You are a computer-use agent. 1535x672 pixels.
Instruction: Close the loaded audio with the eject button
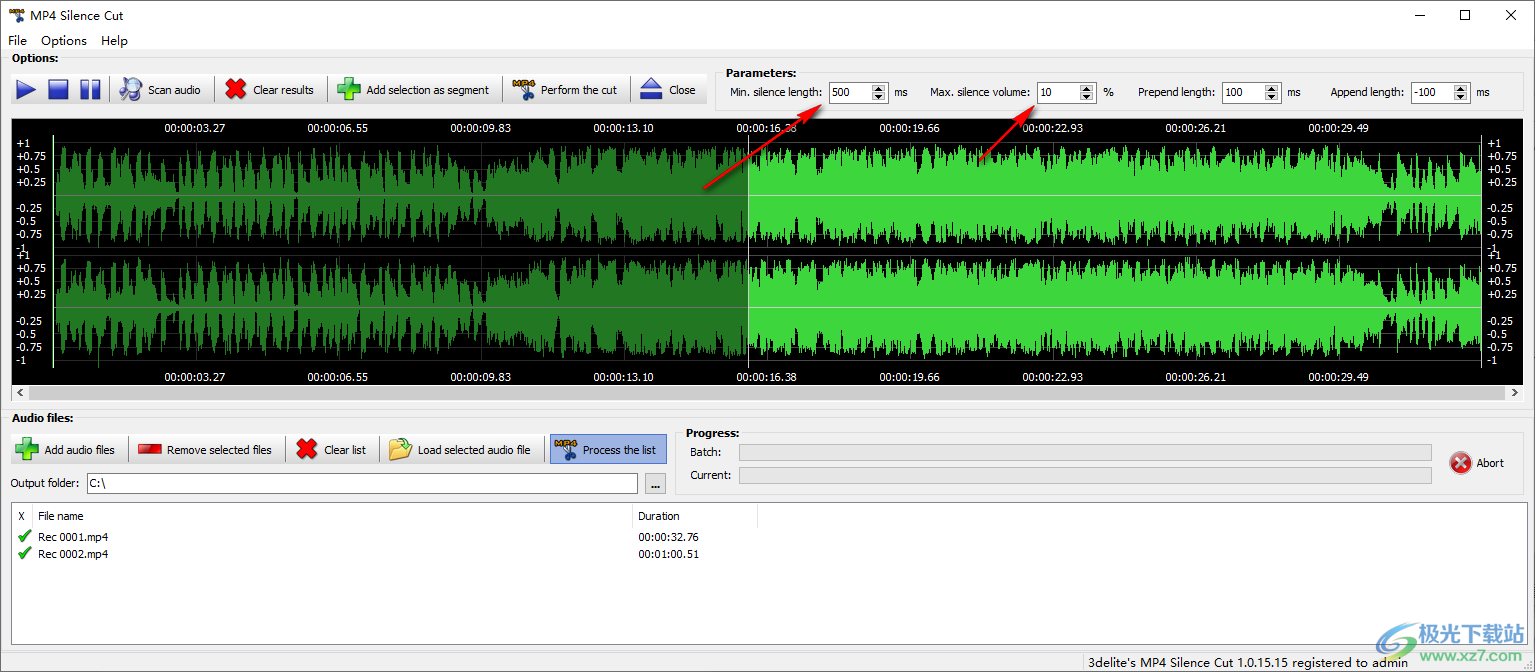pyautogui.click(x=668, y=90)
